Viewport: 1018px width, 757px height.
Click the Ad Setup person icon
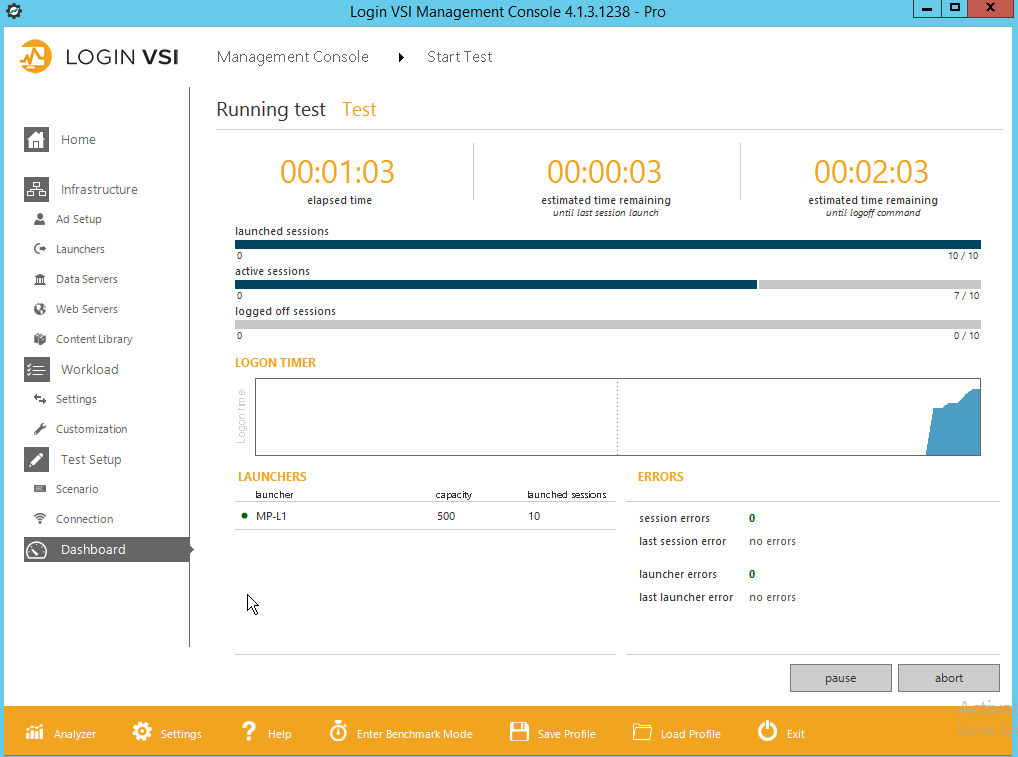point(40,219)
